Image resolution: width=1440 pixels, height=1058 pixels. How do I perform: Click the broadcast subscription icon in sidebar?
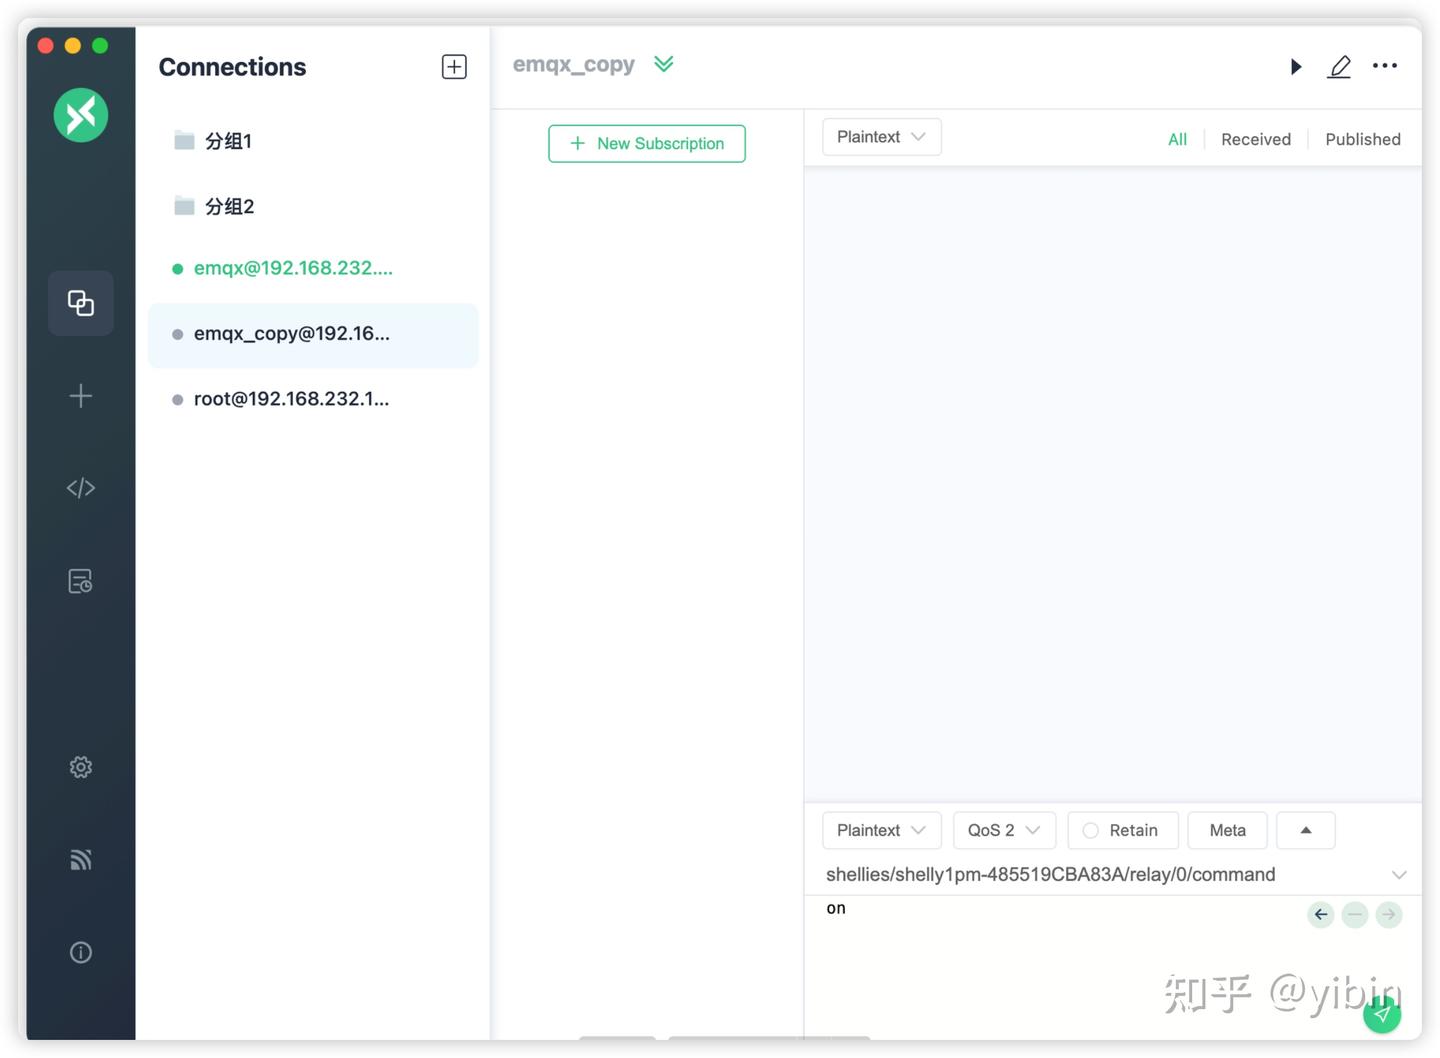coord(80,859)
